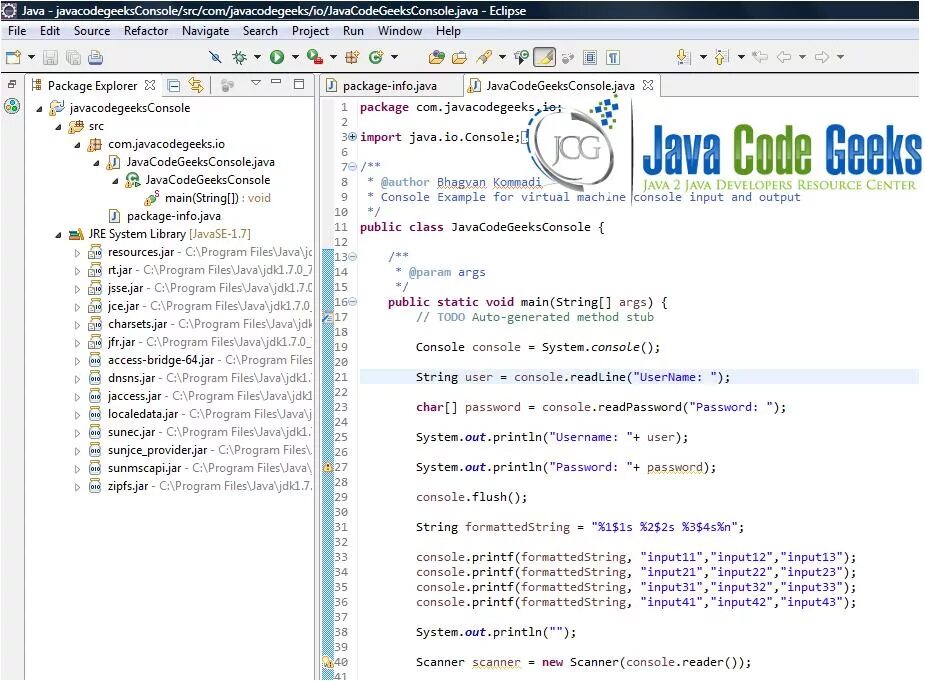Open the Project menu
Image resolution: width=925 pixels, height=681 pixels.
pyautogui.click(x=310, y=31)
